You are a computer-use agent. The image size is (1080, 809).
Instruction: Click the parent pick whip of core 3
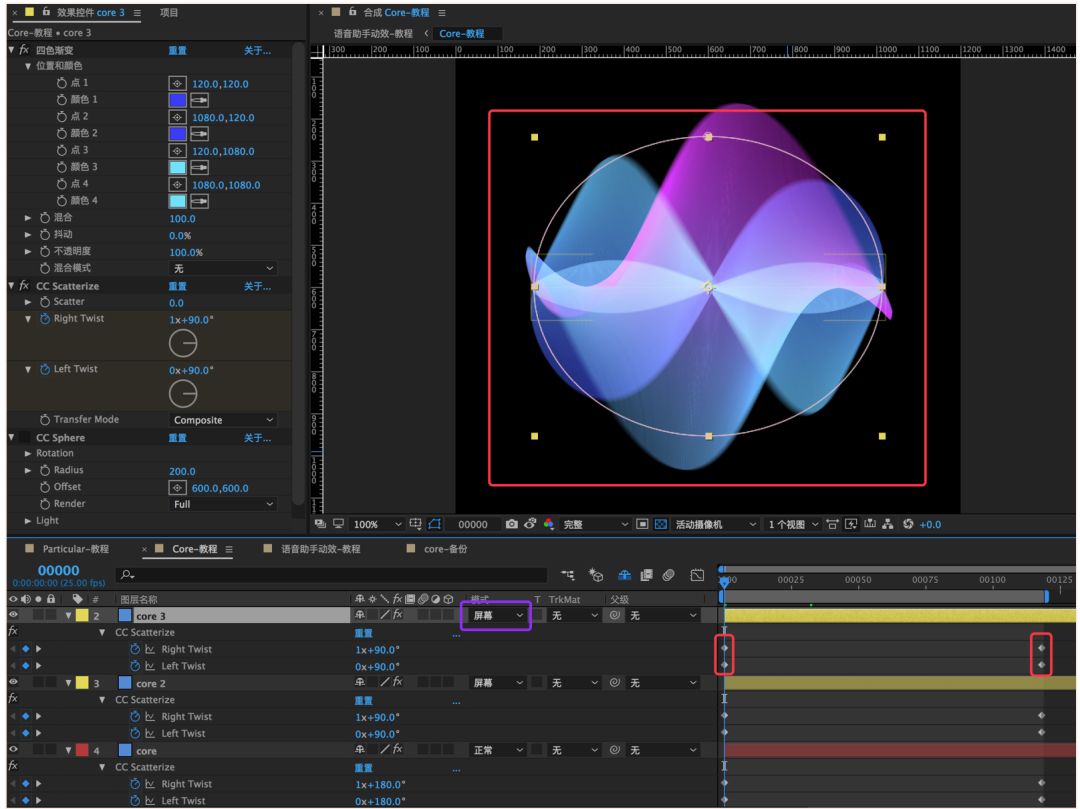pyautogui.click(x=614, y=616)
